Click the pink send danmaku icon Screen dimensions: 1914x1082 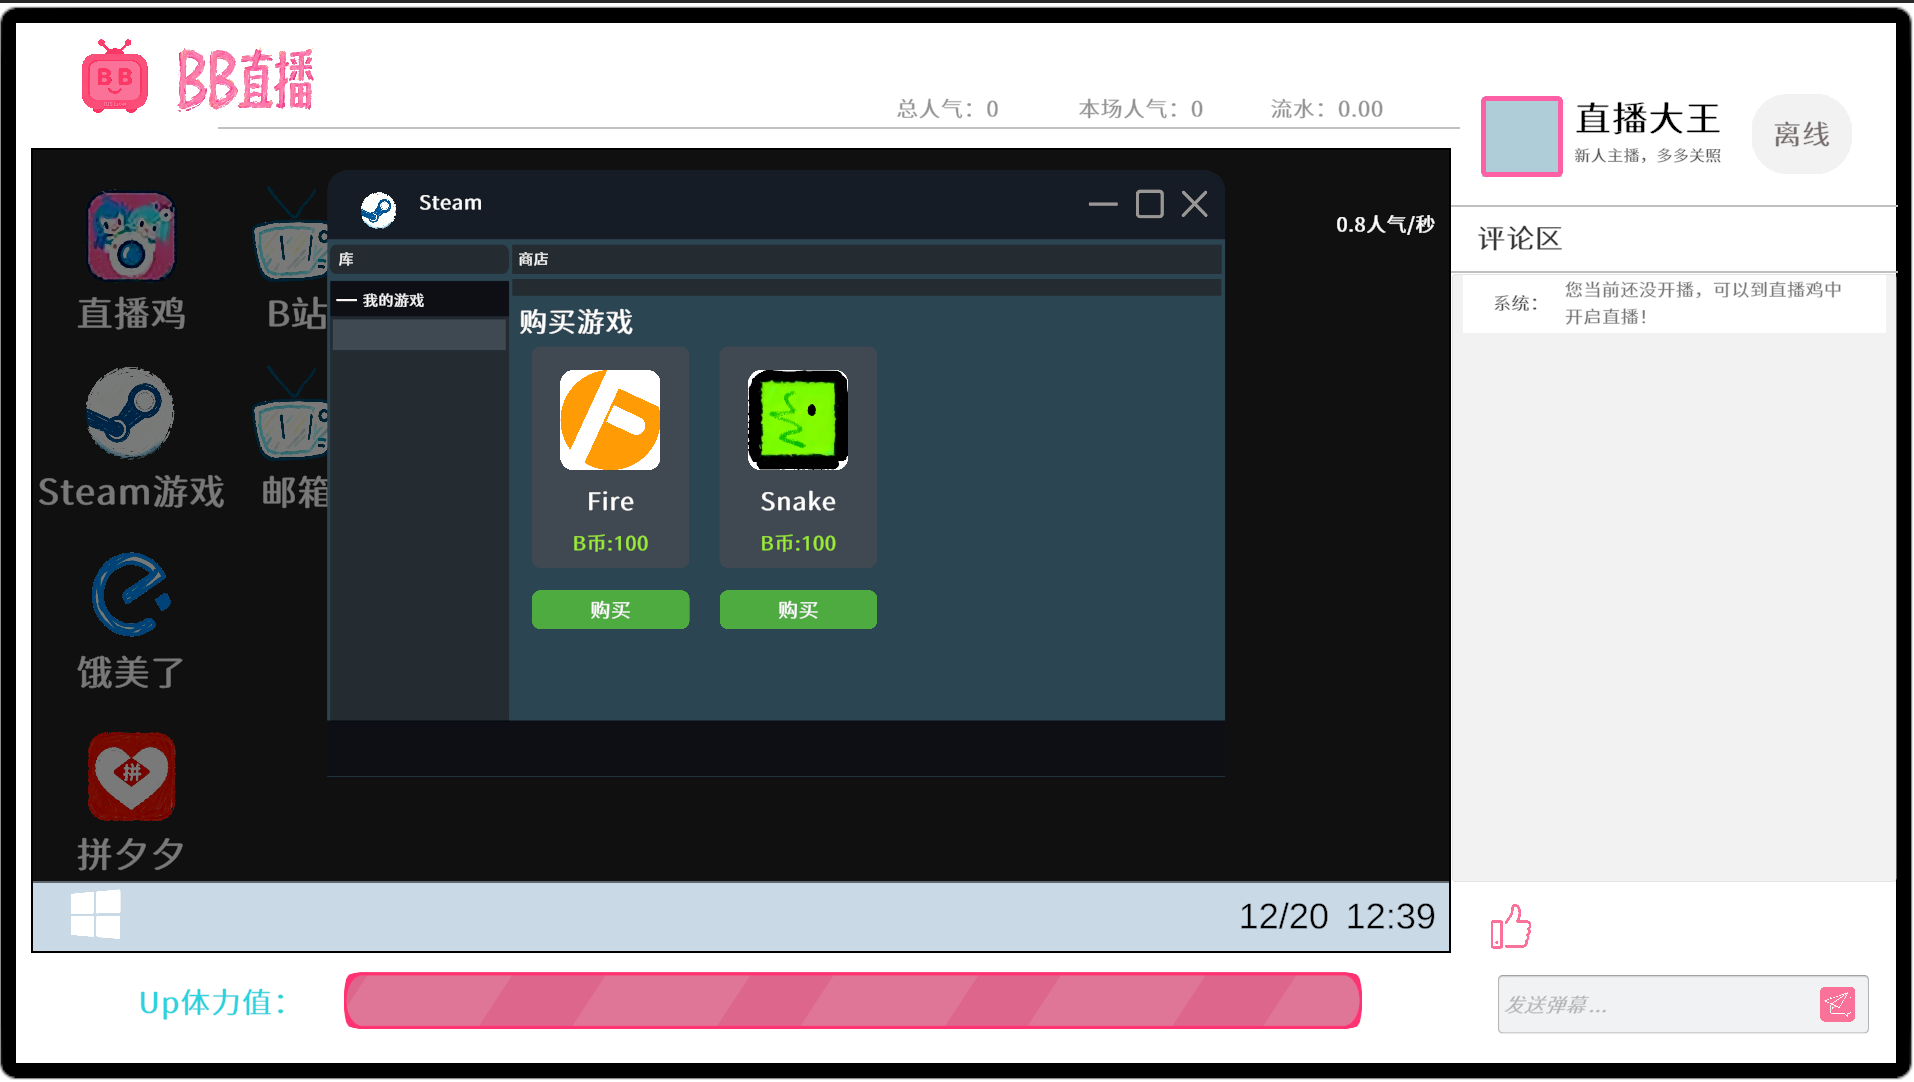click(1837, 1004)
